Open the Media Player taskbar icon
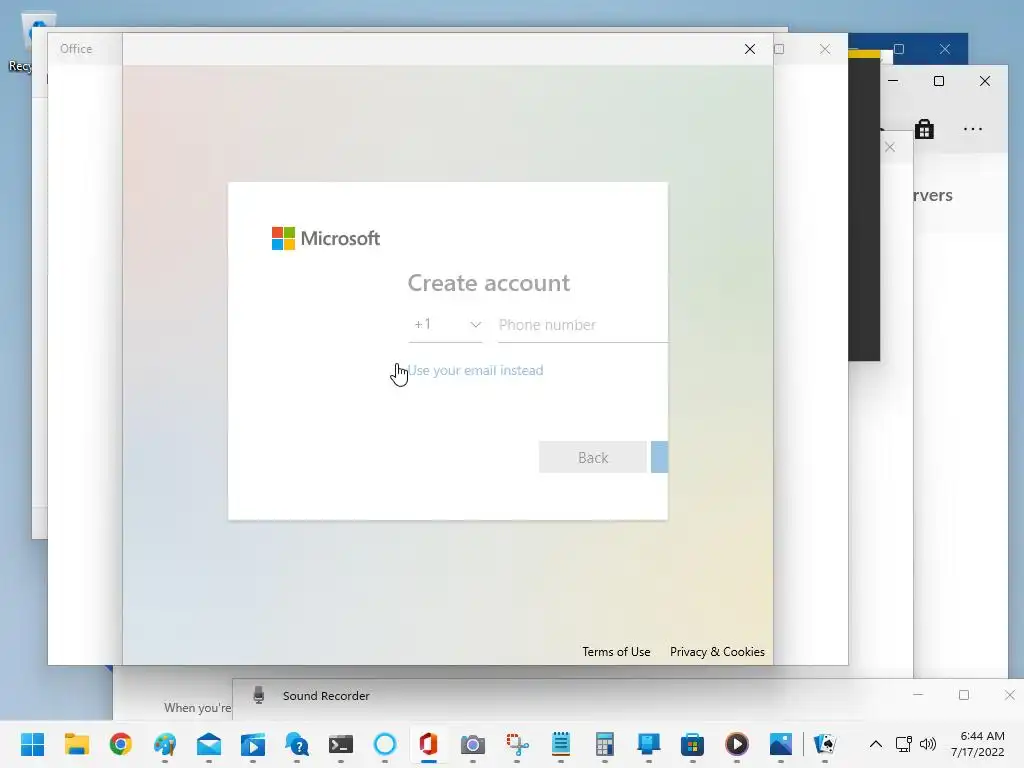The height and width of the screenshot is (768, 1024). coord(737,744)
